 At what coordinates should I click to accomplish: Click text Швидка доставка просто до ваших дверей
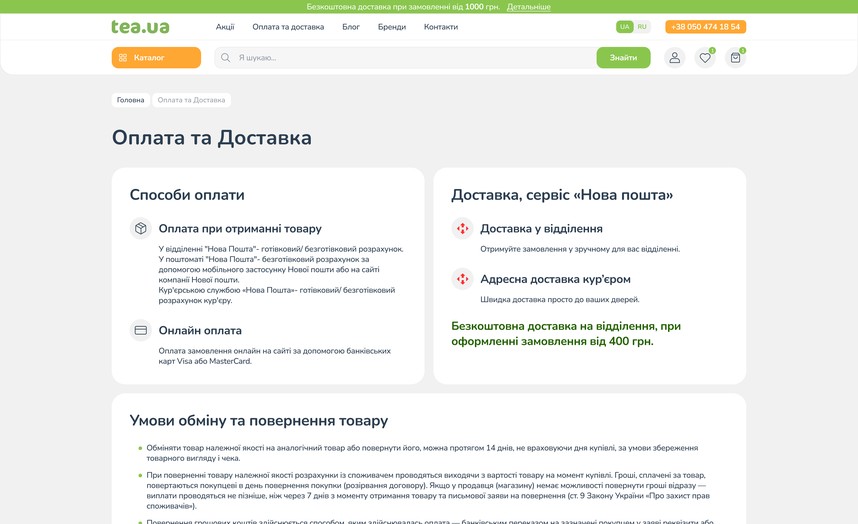(x=560, y=300)
